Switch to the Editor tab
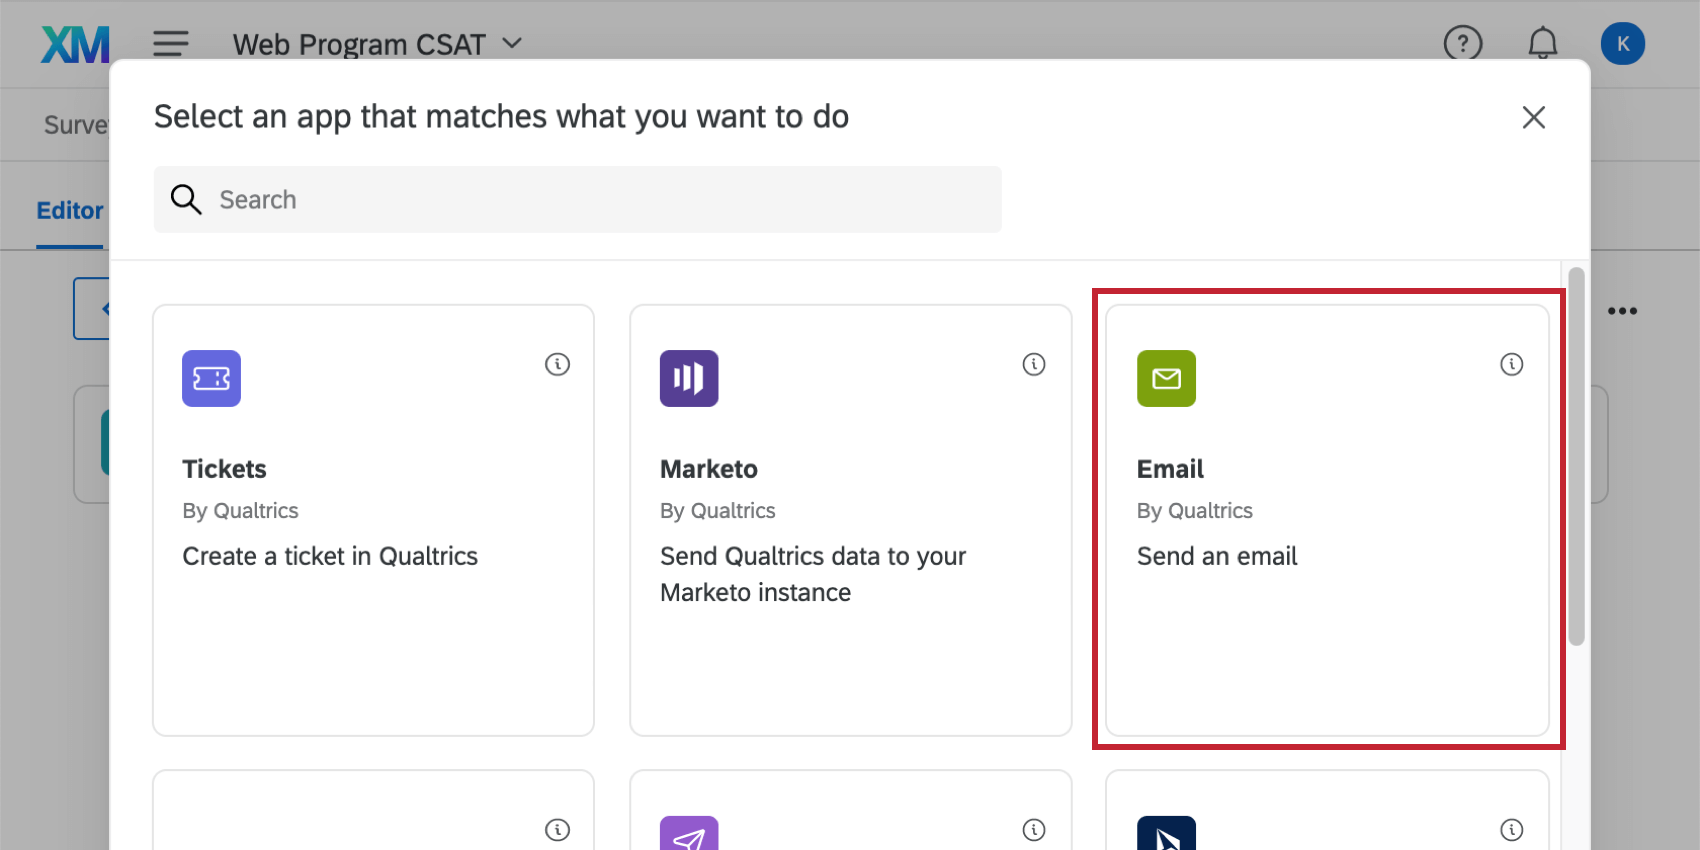The image size is (1700, 850). pos(70,211)
